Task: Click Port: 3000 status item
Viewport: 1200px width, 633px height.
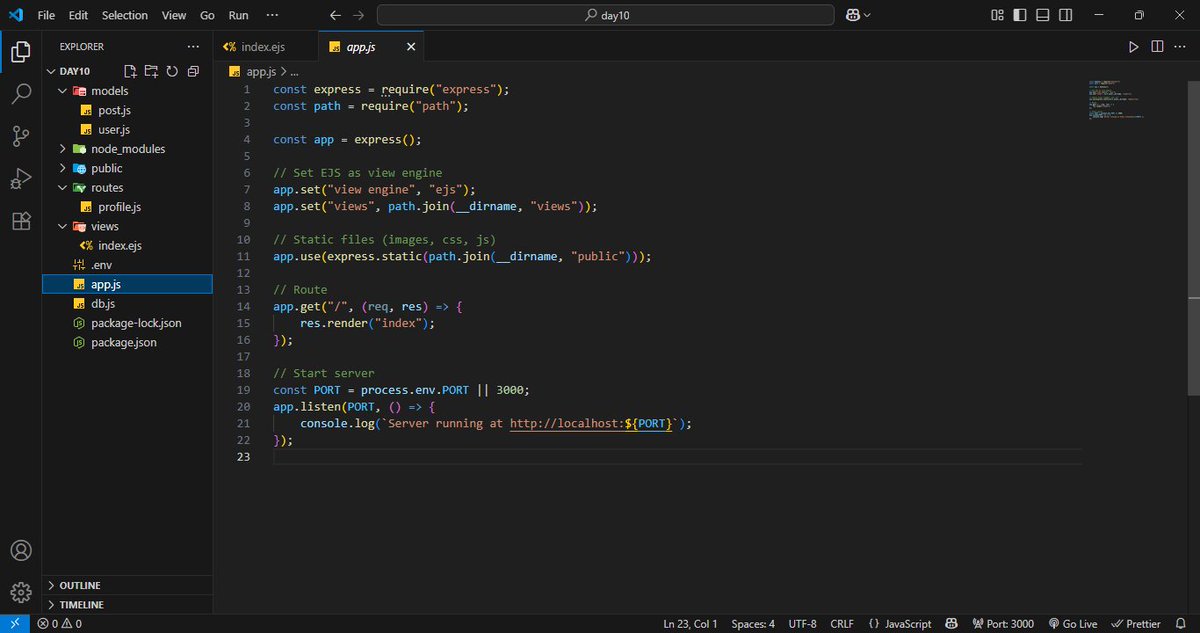Action: 1002,623
